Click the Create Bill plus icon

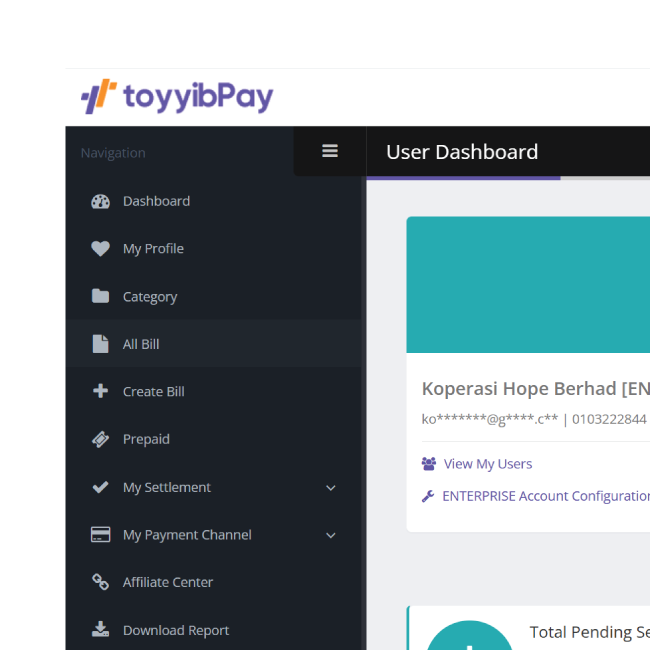(x=100, y=391)
